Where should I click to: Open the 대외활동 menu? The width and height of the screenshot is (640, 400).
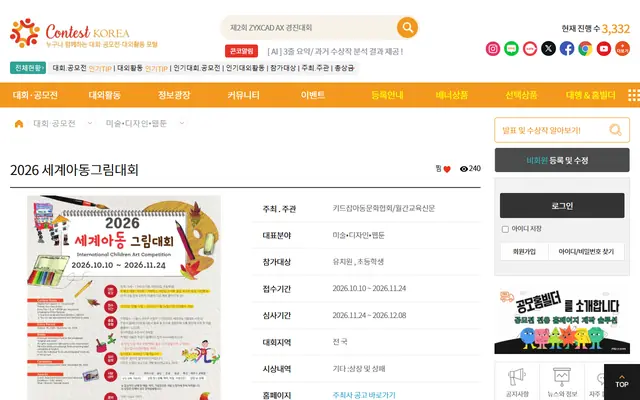(x=104, y=95)
